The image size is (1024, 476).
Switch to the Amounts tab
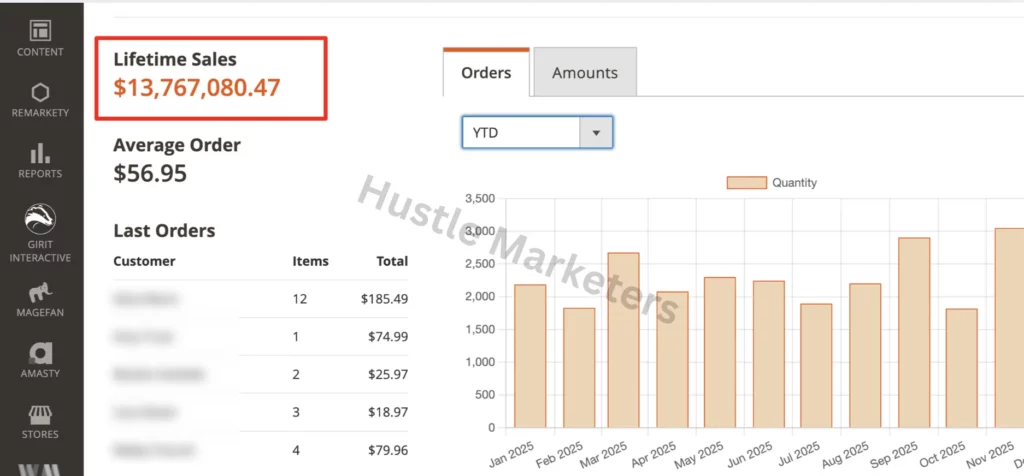point(585,72)
